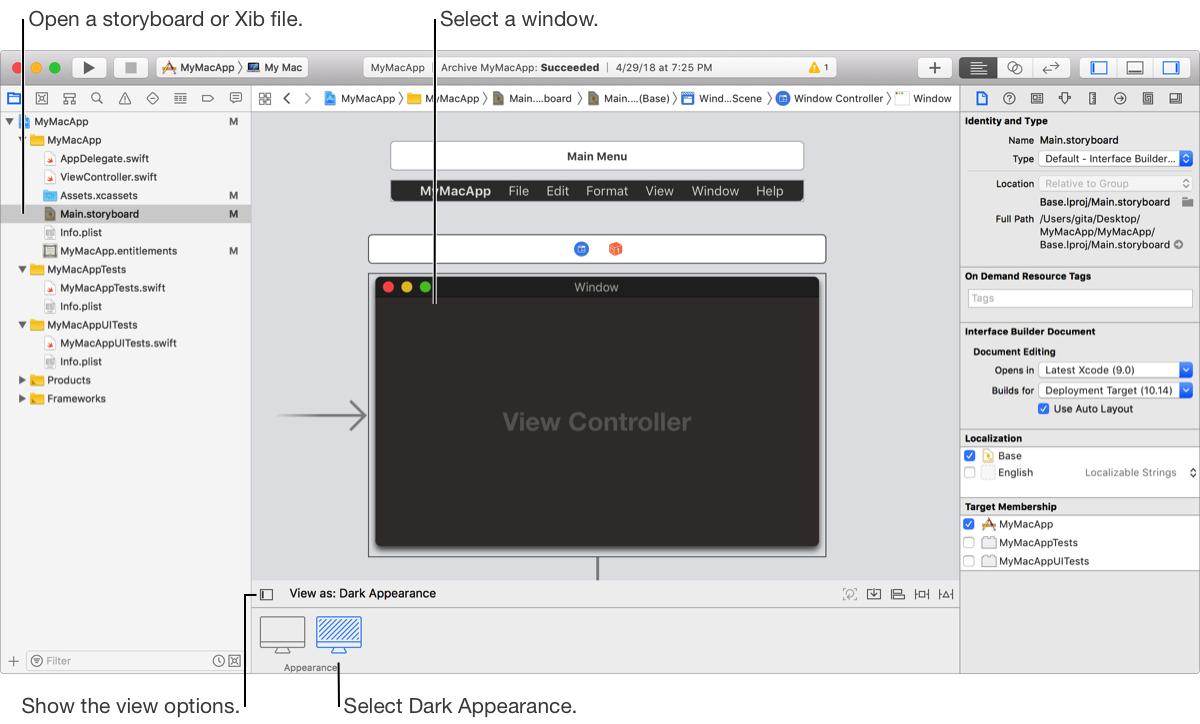Enable English localization checkbox
Viewport: 1200px width, 724px height.
[x=969, y=473]
